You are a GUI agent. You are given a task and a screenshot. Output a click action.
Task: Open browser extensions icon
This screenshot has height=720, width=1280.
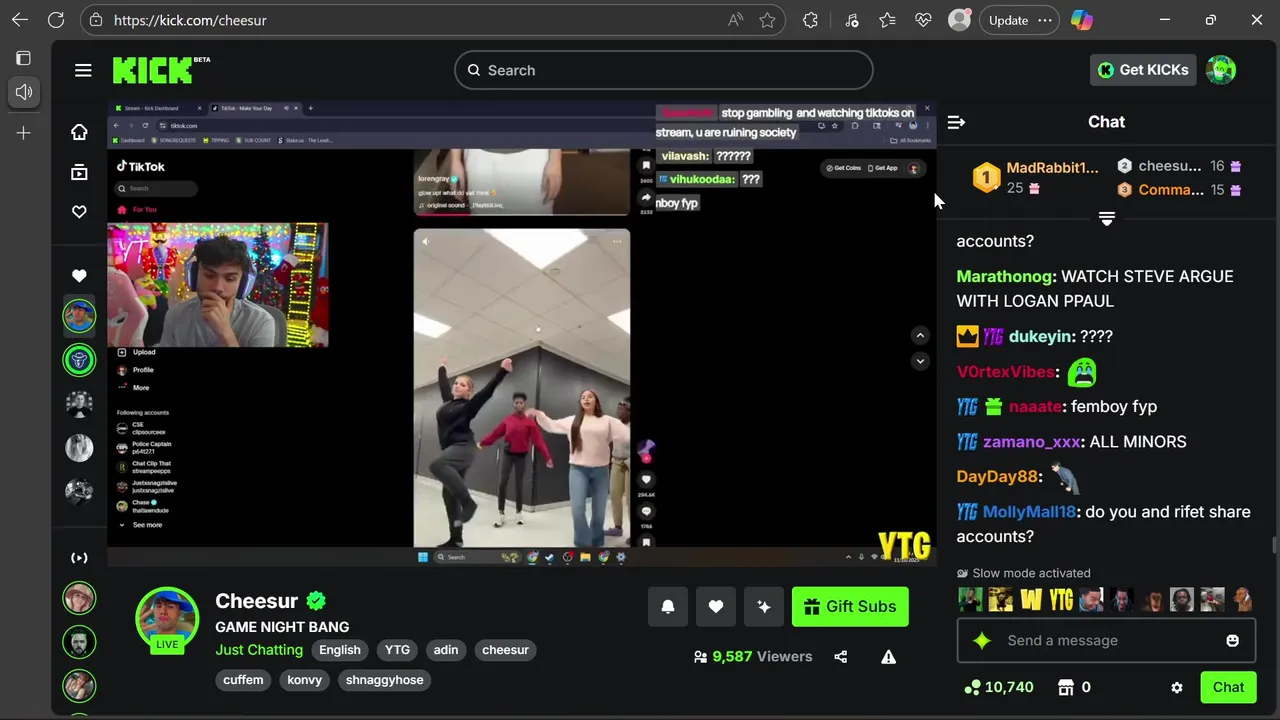810,20
